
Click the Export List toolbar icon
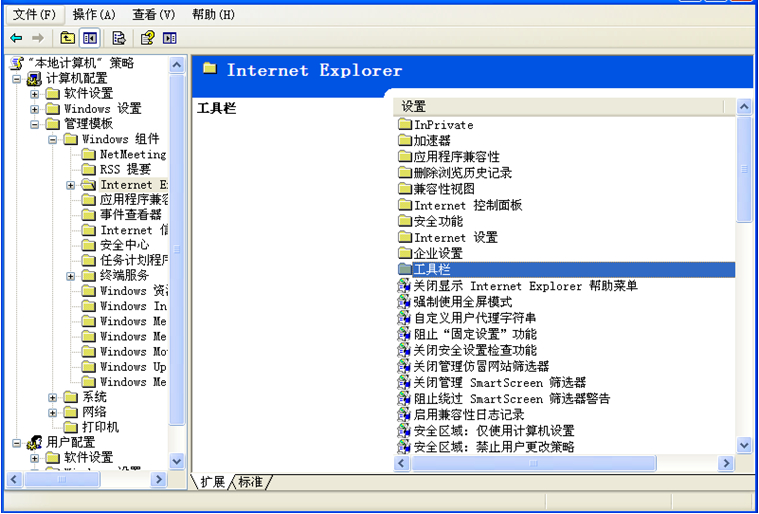click(x=119, y=38)
